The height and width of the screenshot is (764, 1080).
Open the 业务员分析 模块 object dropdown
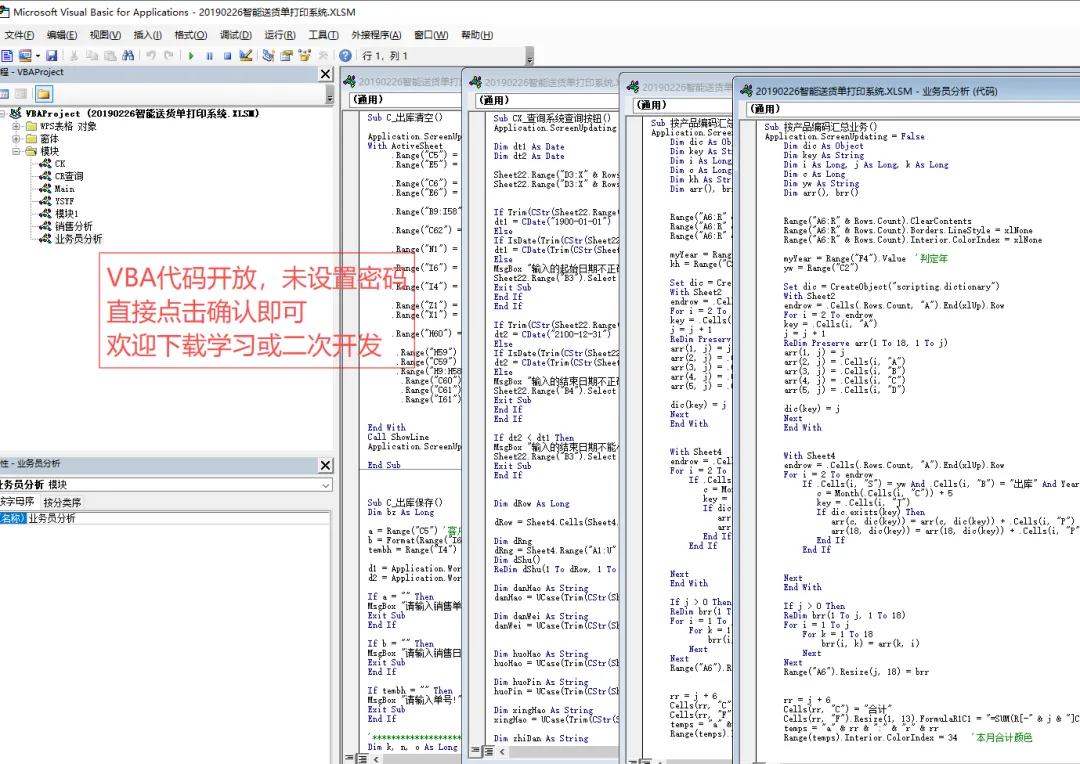(326, 485)
